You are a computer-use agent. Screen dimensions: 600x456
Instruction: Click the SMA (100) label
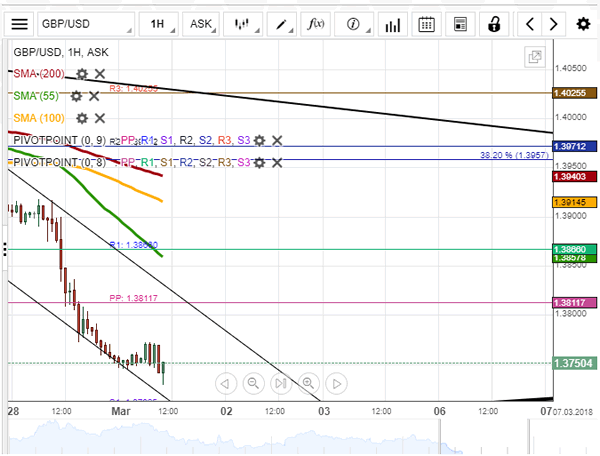pyautogui.click(x=39, y=118)
